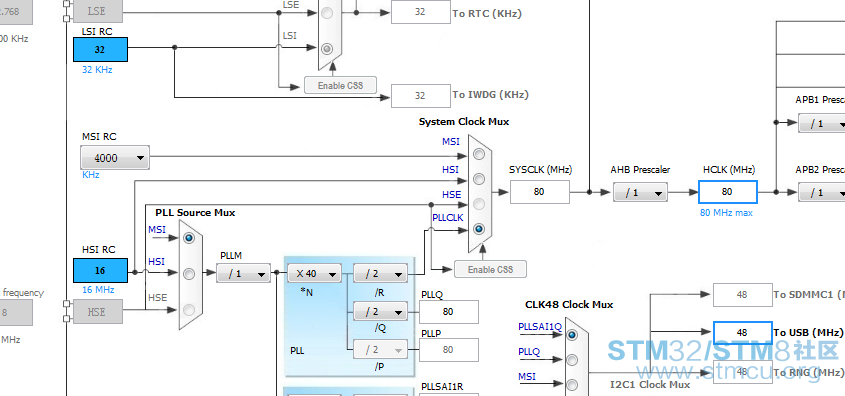Click the PLLQ output value field
Screen dimensions: 845x396
tap(448, 311)
